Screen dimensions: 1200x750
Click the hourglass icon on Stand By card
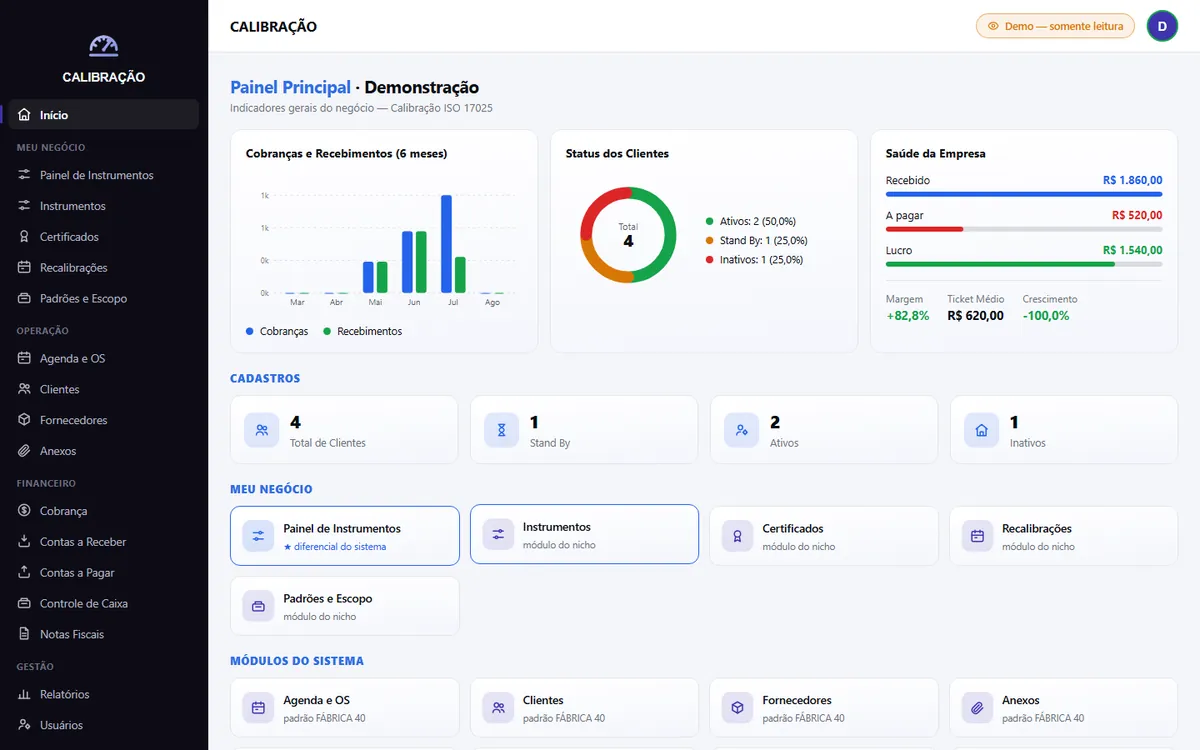click(501, 430)
